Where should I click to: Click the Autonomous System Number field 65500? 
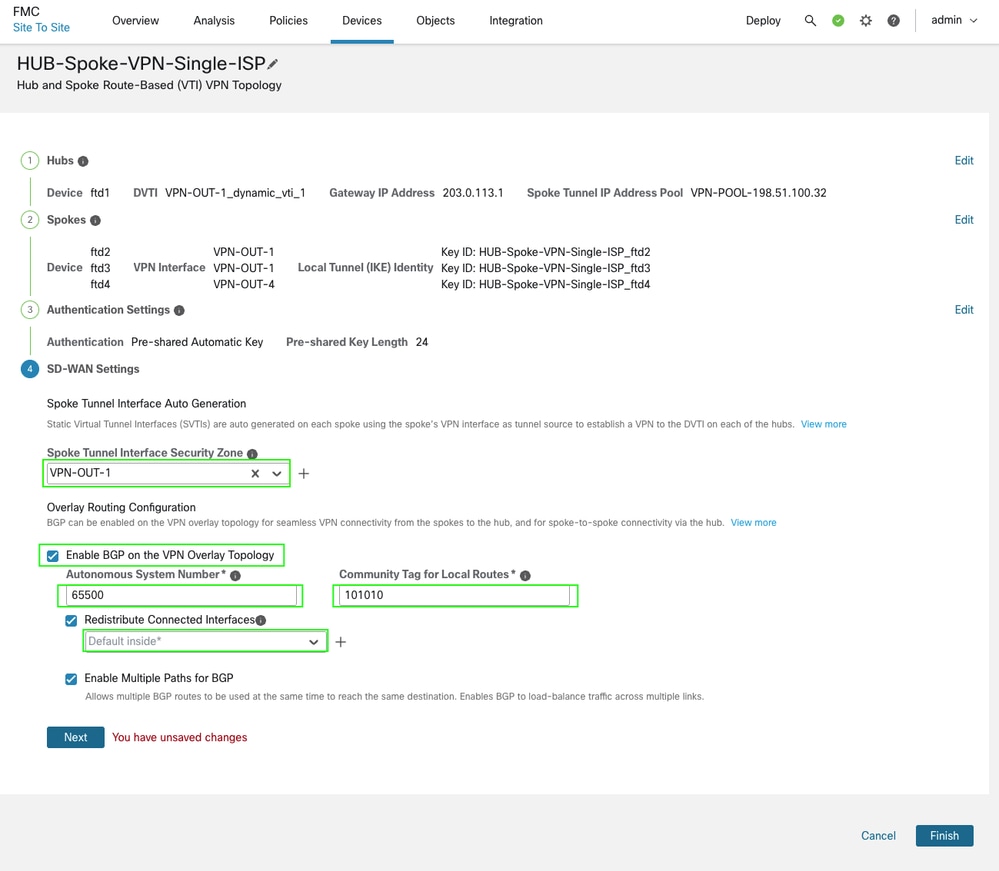pyautogui.click(x=181, y=595)
